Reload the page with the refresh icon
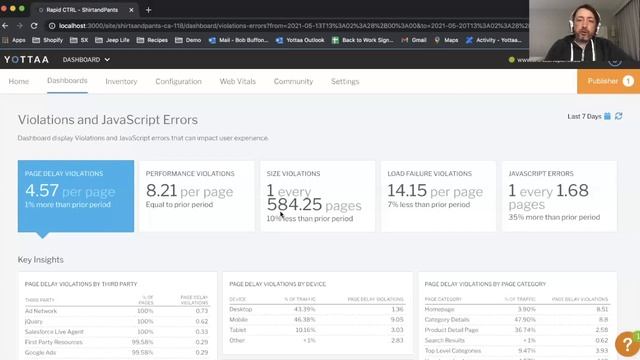 tap(34, 26)
